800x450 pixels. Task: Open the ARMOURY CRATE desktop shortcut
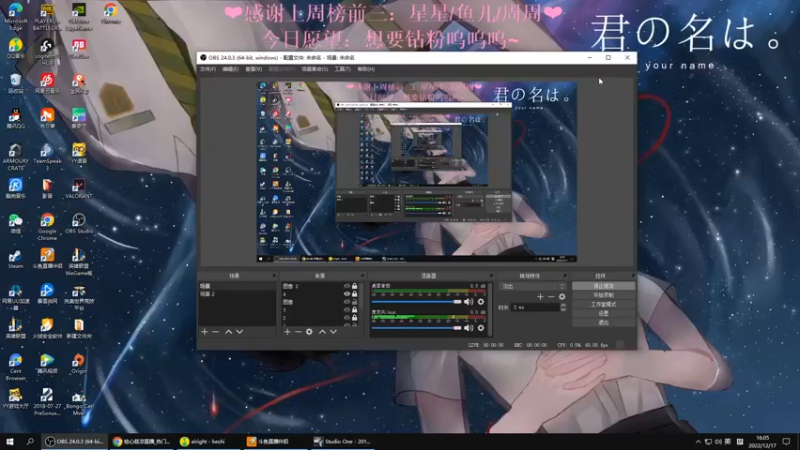coord(15,156)
